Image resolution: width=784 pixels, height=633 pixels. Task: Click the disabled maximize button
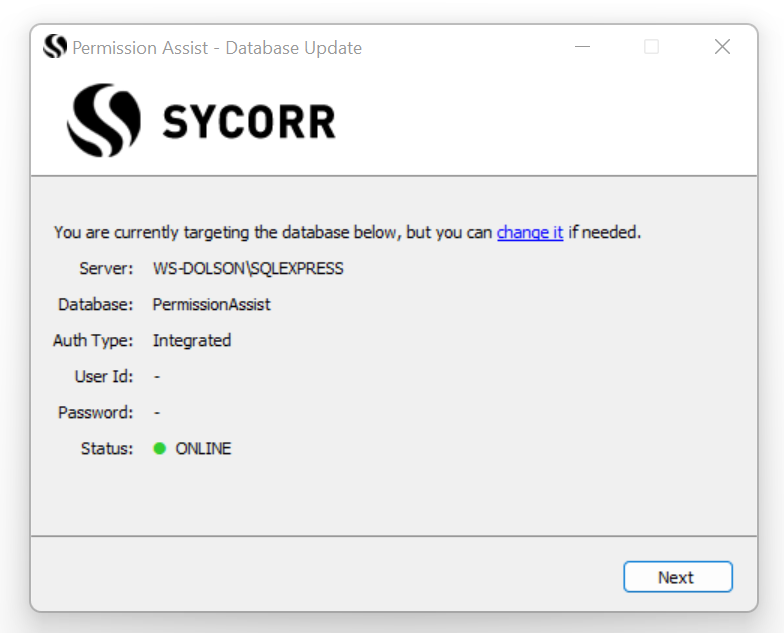pos(651,47)
